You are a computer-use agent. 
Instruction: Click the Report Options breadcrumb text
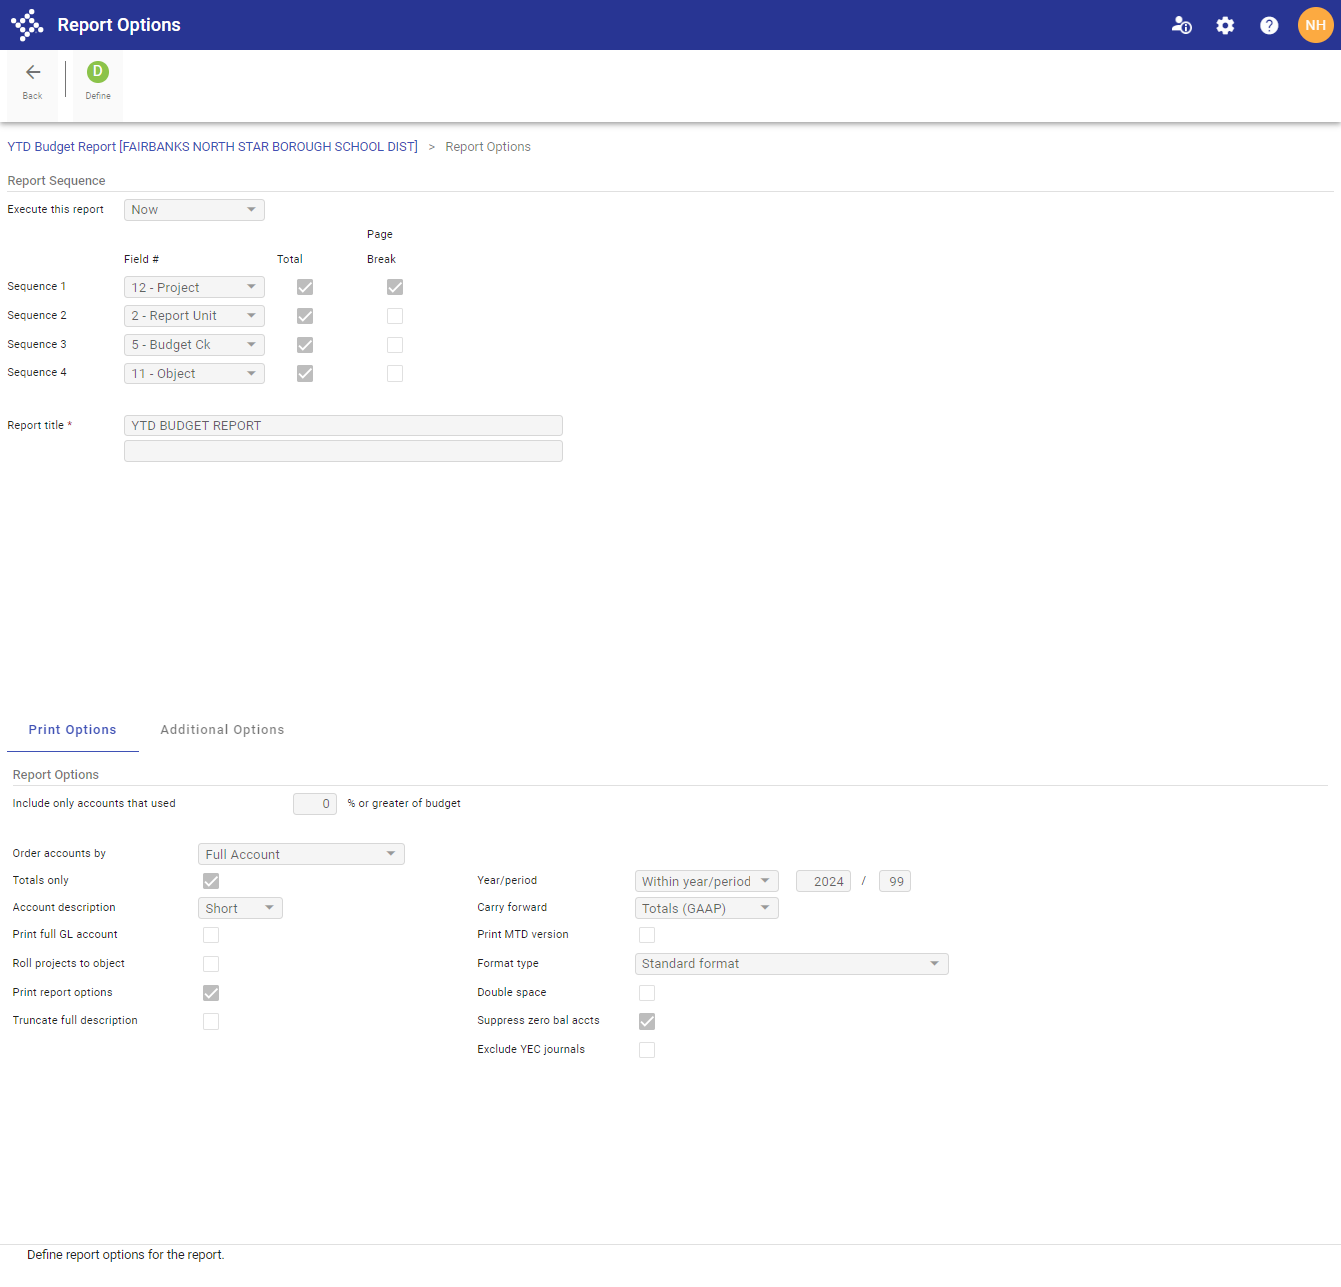pyautogui.click(x=488, y=147)
